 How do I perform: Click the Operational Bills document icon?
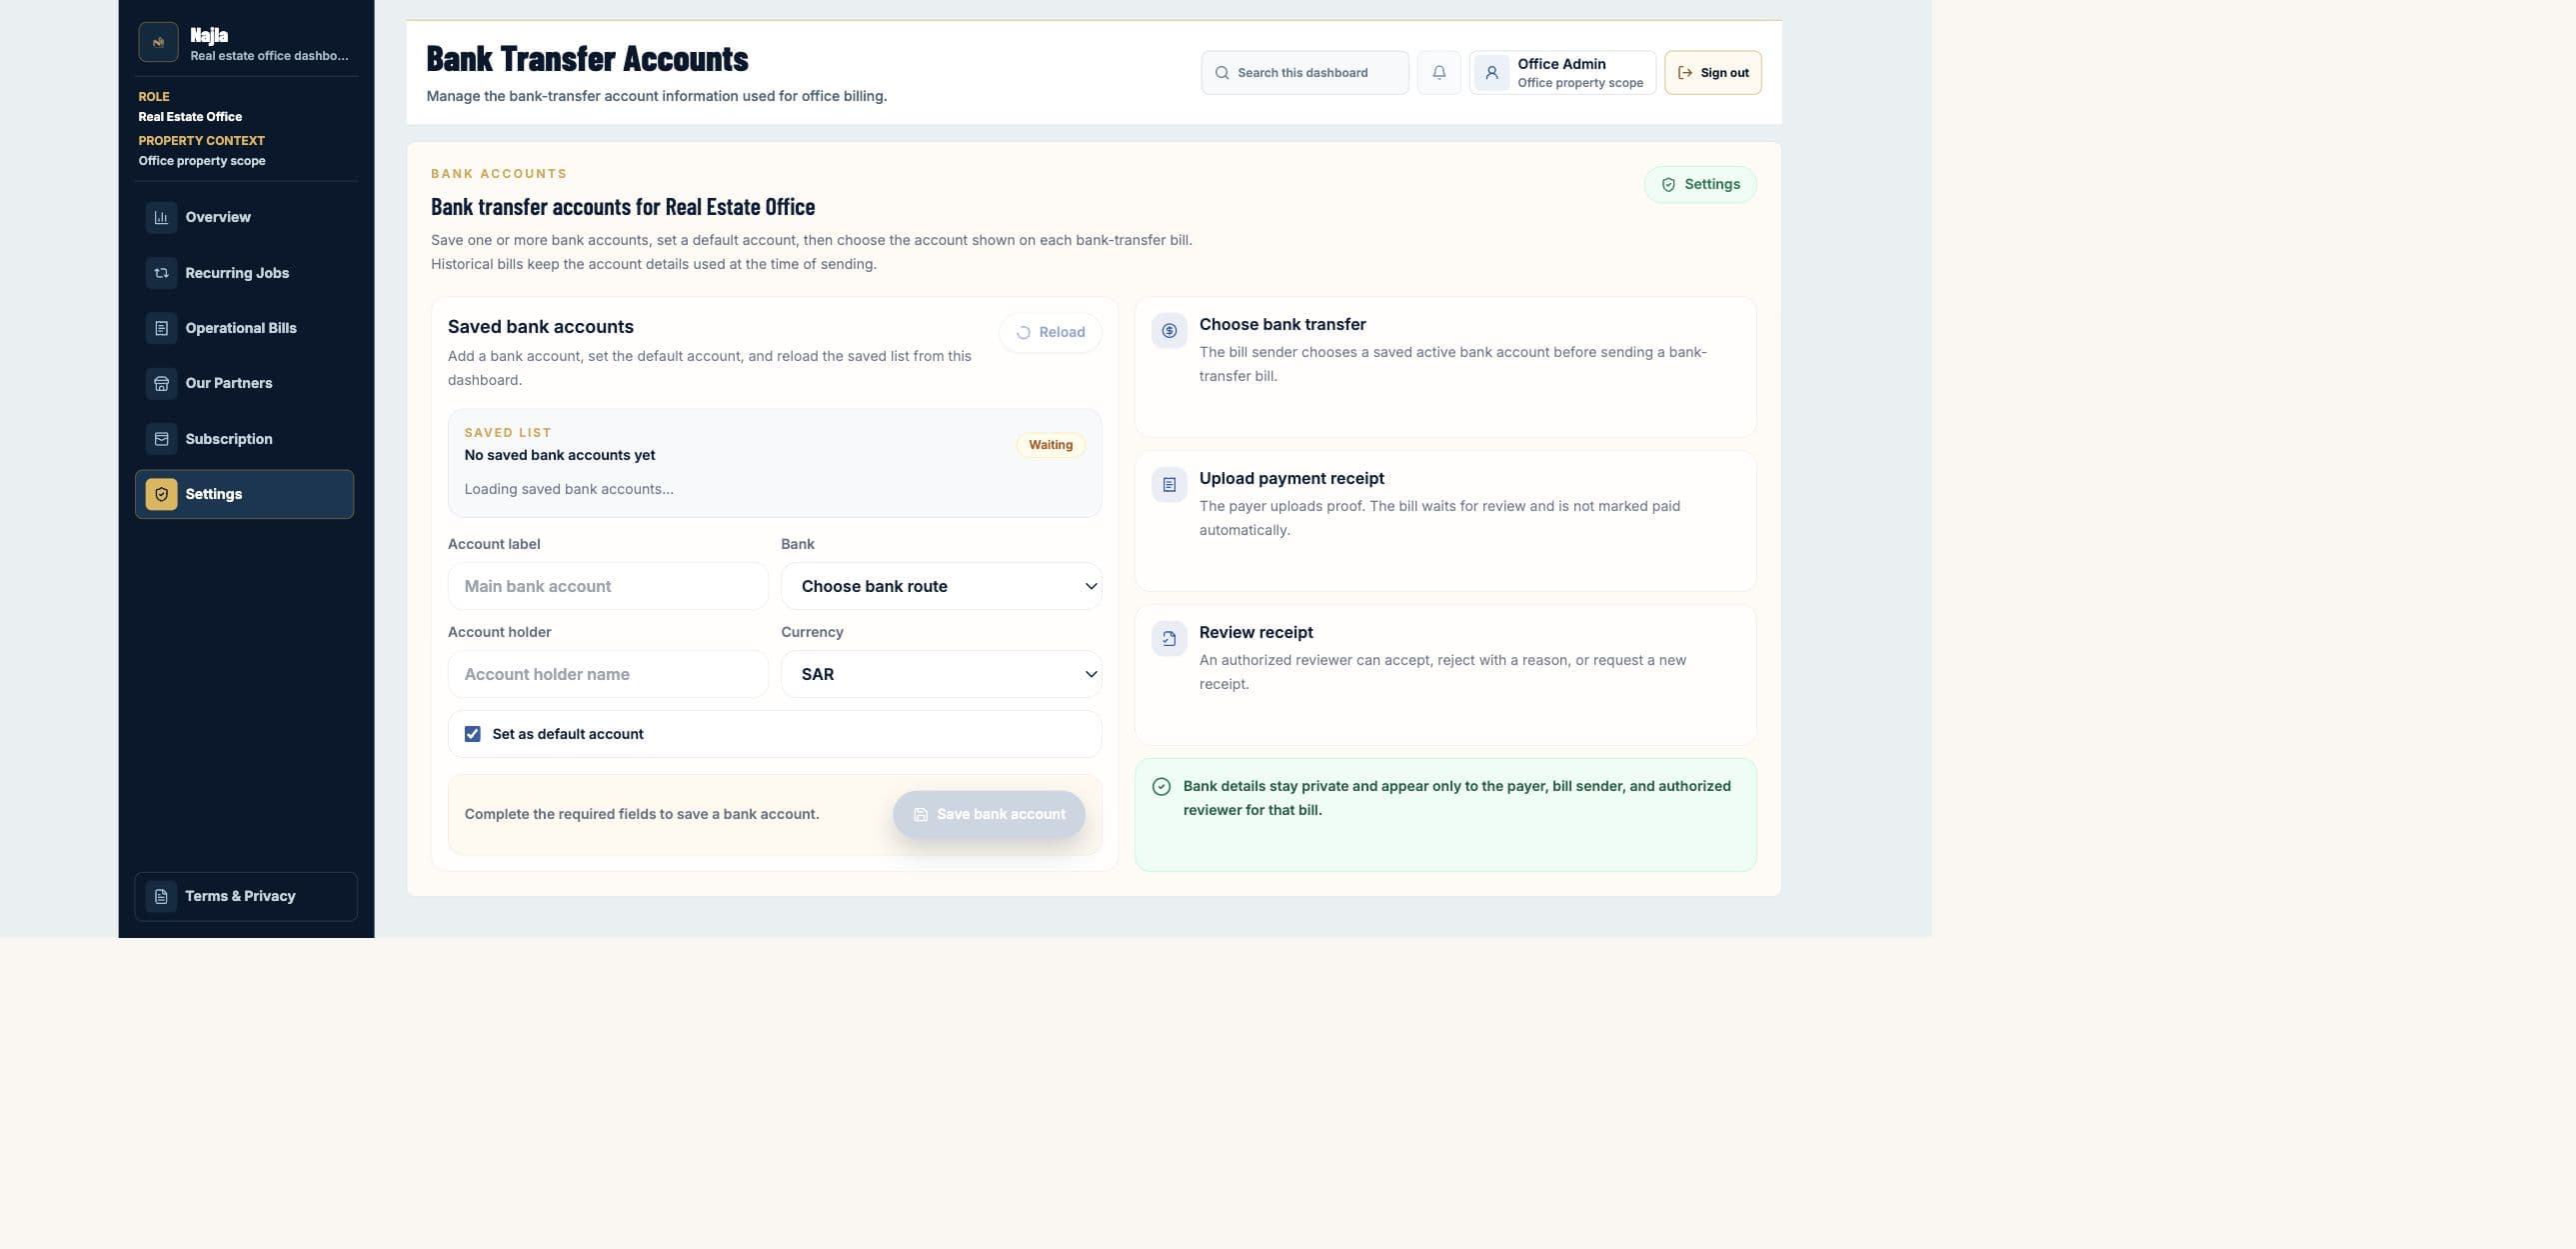[161, 328]
